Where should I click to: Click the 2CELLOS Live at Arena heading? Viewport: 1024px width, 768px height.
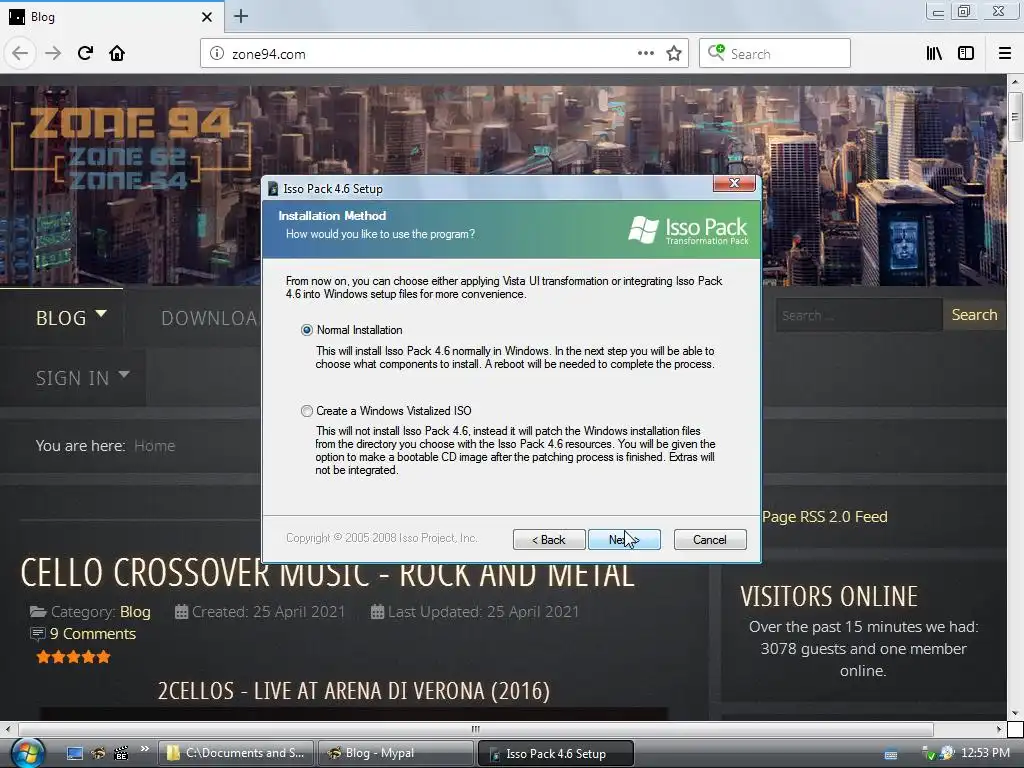pos(353,690)
